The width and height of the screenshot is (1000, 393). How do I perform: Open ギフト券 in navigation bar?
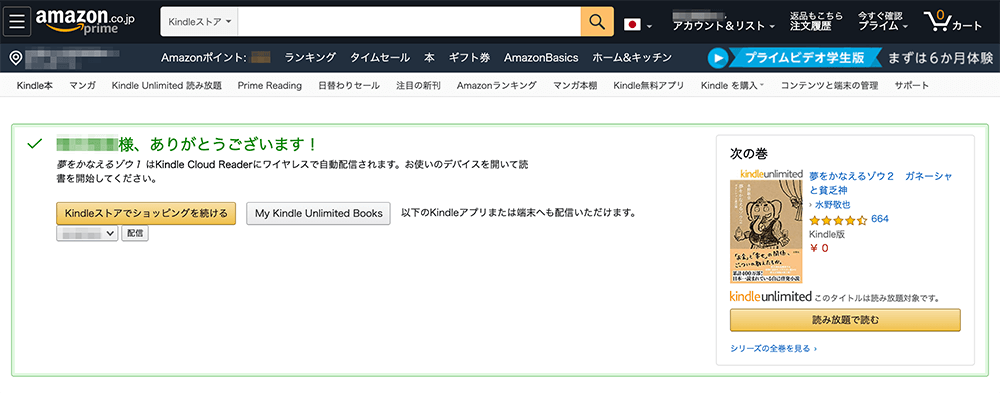[x=469, y=58]
